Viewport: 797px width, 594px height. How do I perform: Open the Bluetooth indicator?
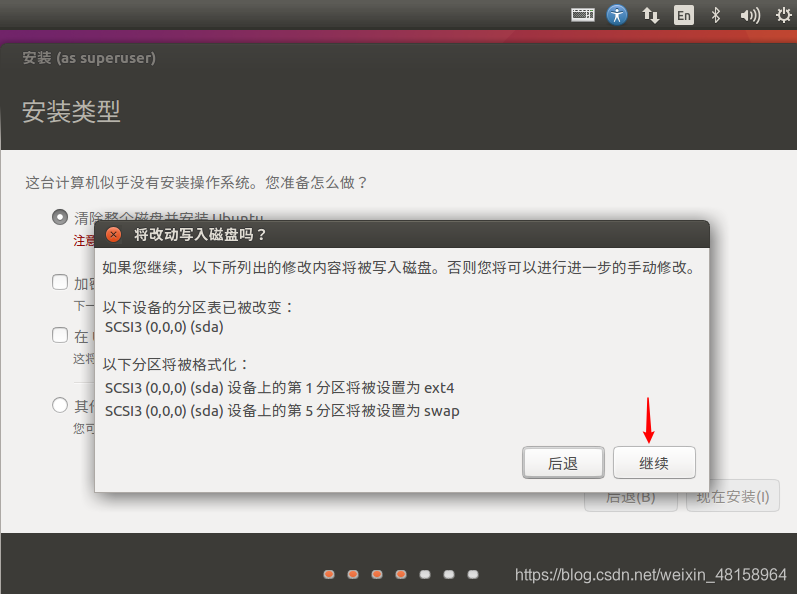click(x=716, y=15)
